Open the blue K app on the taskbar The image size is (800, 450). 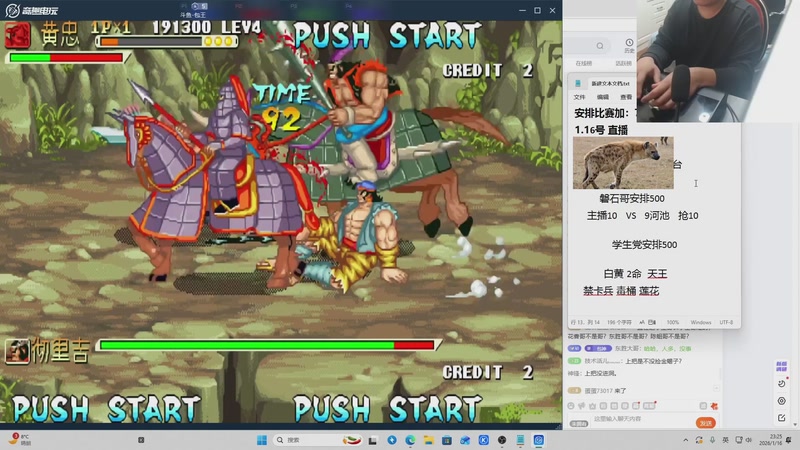(484, 440)
